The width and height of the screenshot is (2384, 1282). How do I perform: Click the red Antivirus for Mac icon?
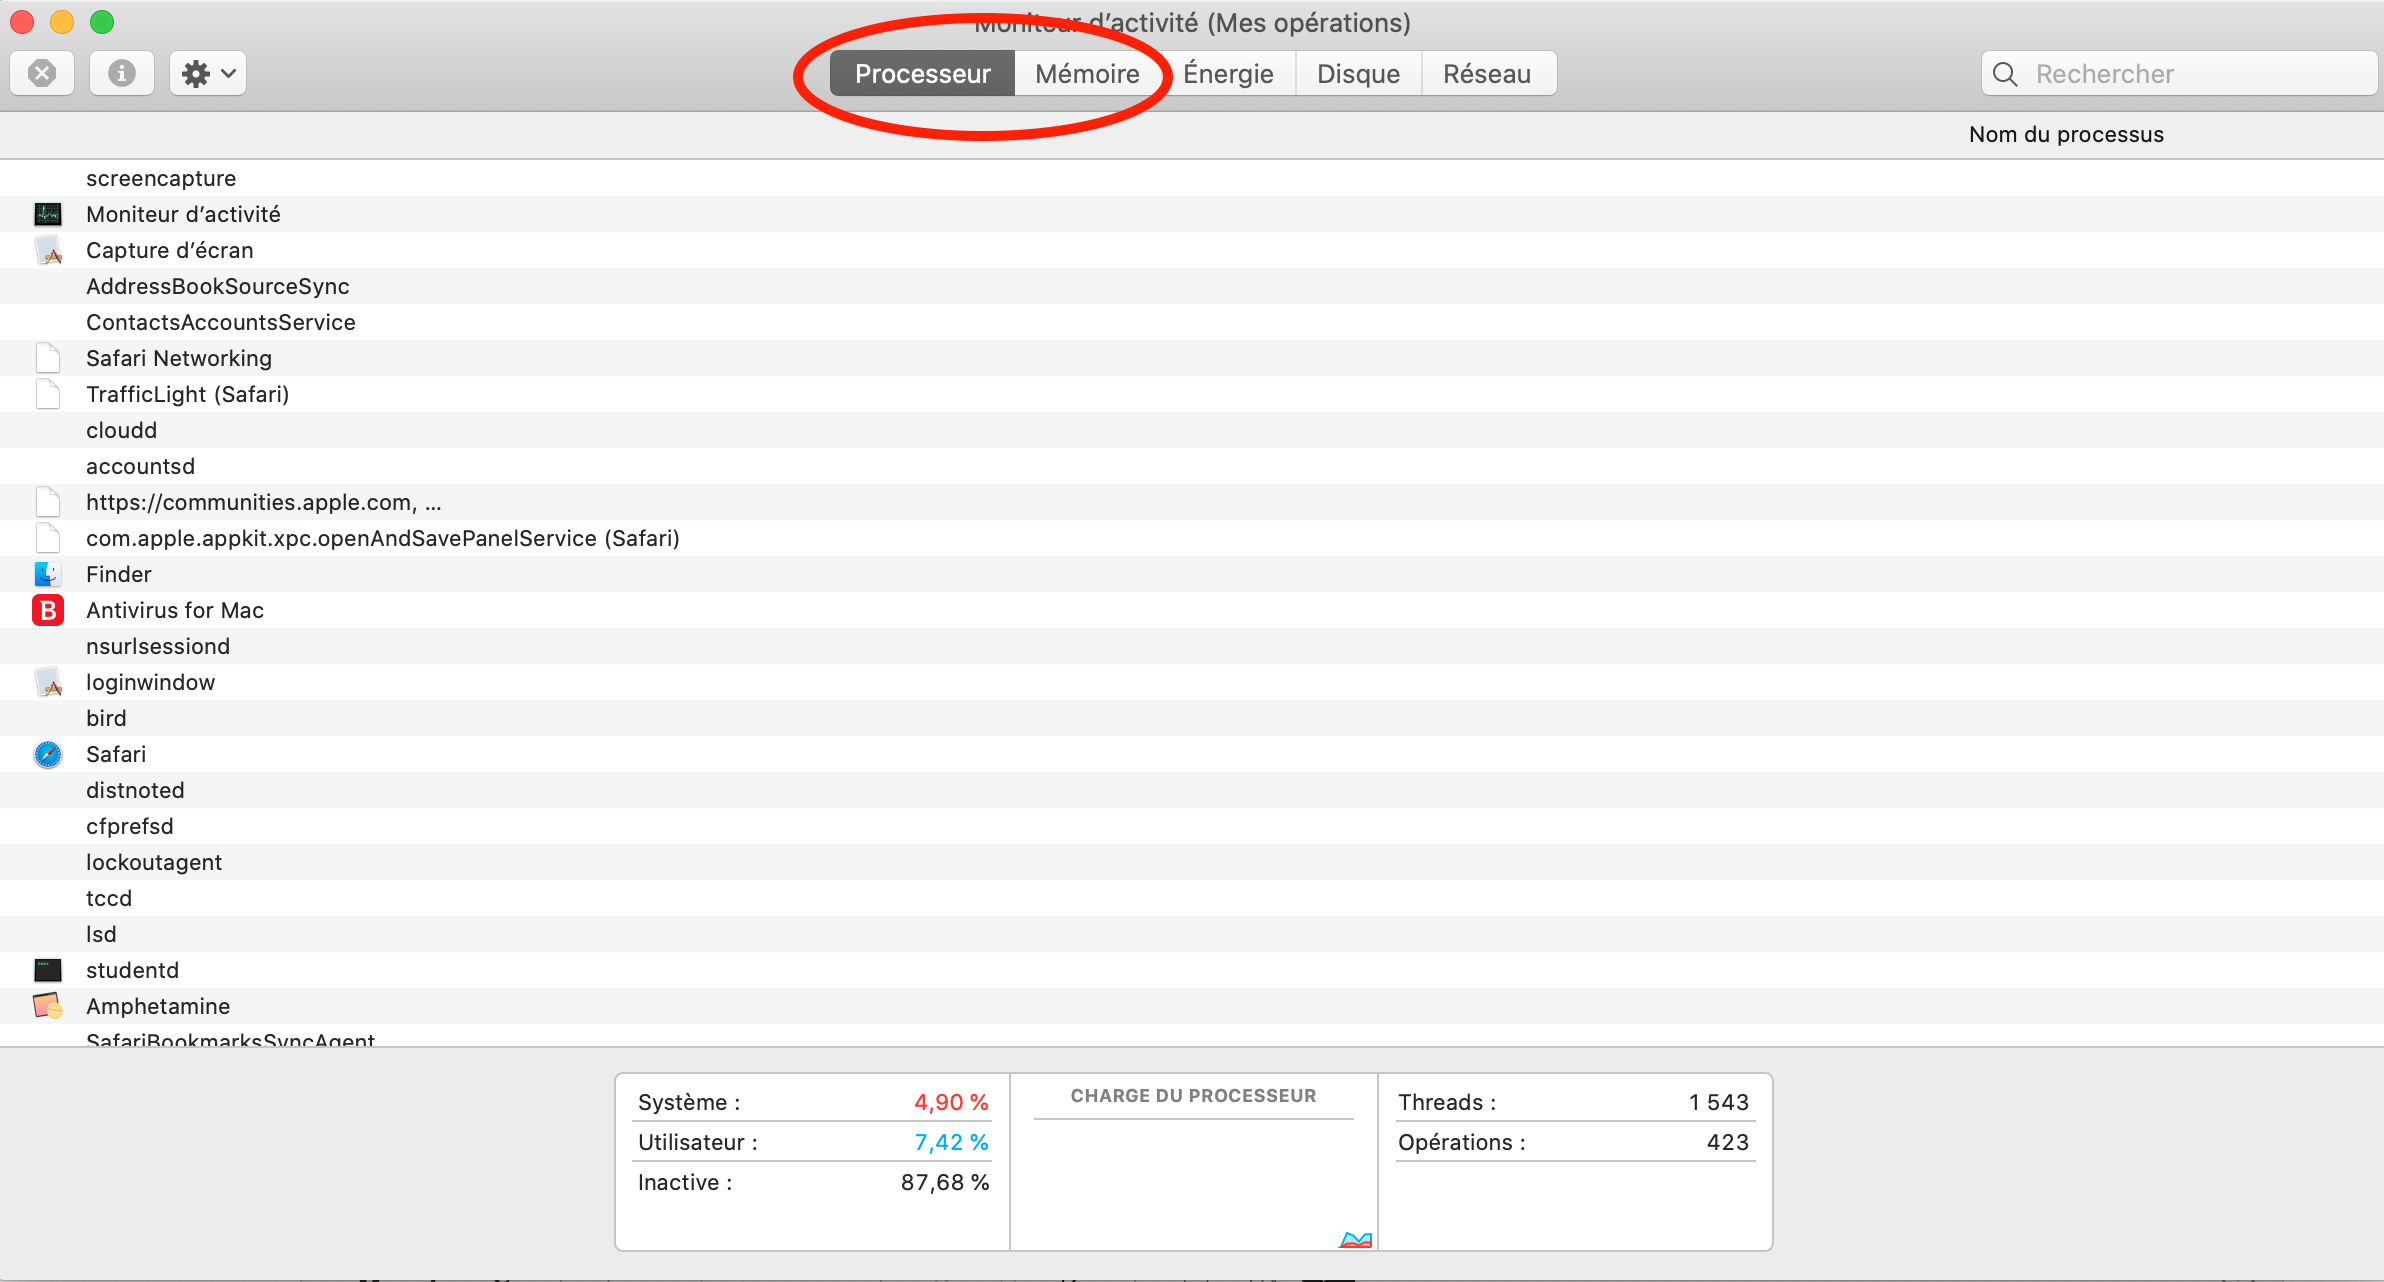coord(48,610)
